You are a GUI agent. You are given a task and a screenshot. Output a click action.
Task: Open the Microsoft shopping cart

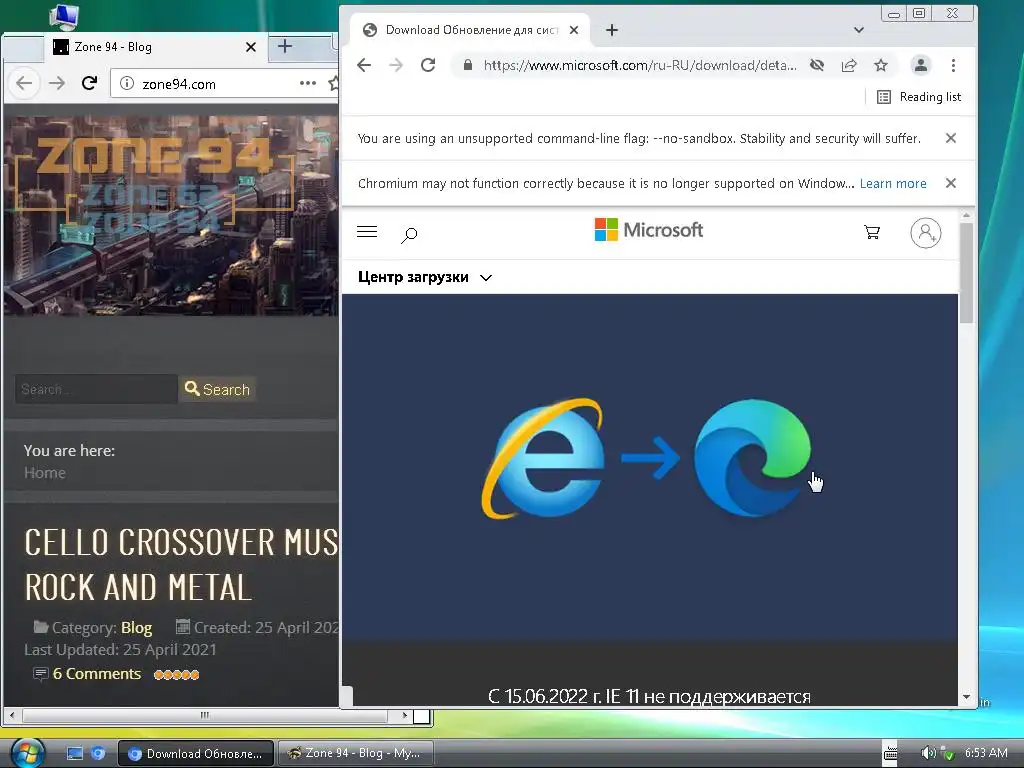(x=872, y=232)
